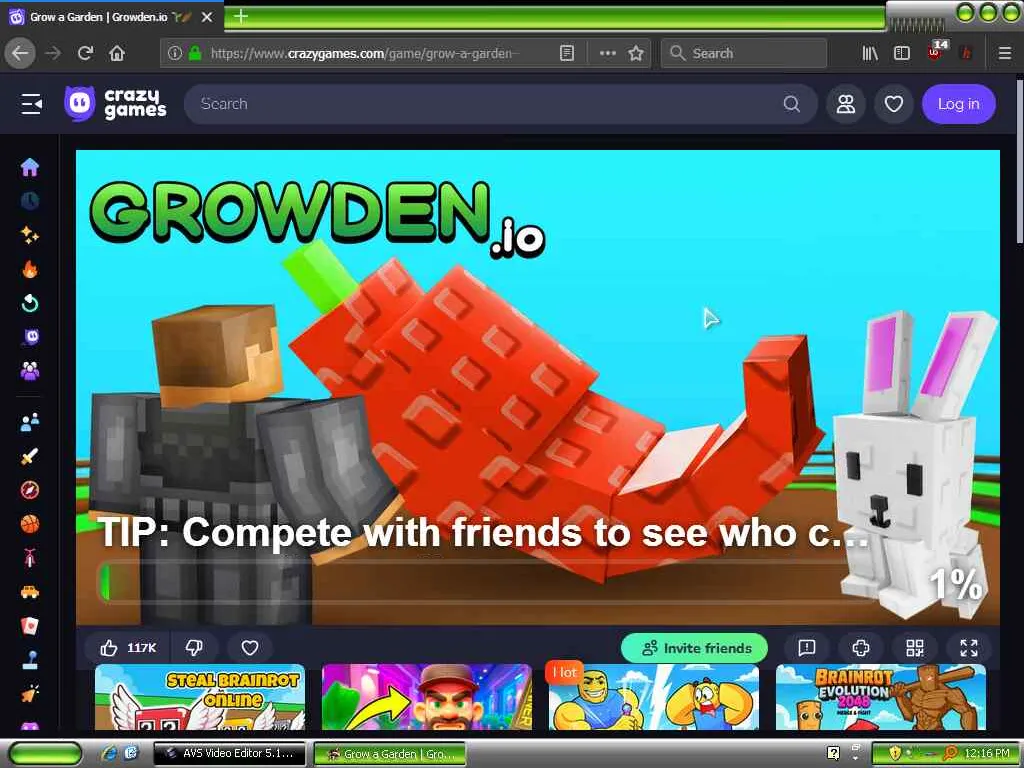This screenshot has height=768, width=1024.
Task: Open Clicker category icon in sidebar
Action: [30, 694]
